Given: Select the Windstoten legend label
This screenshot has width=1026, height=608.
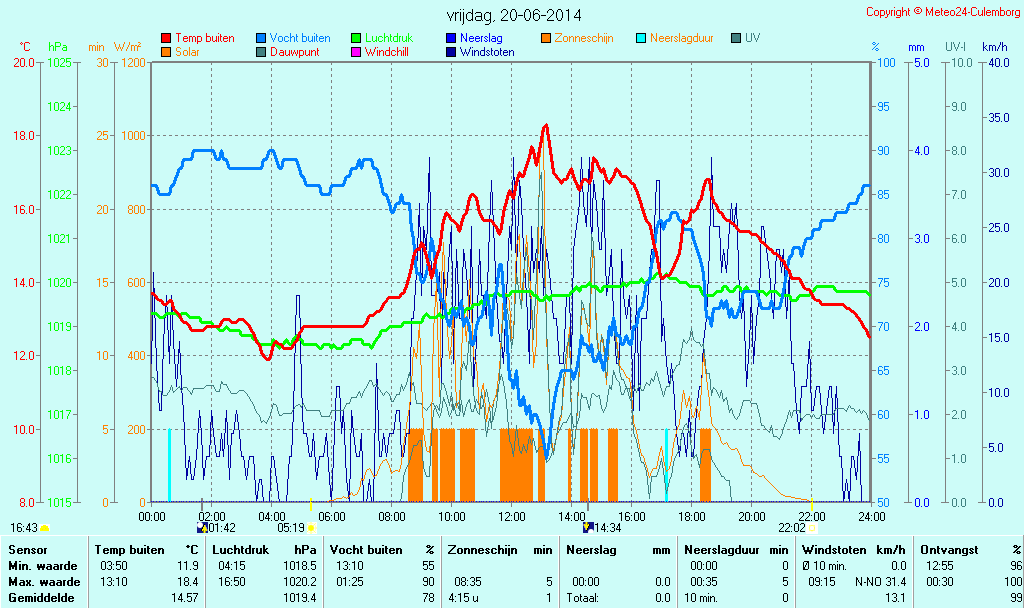Looking at the screenshot, I should (x=487, y=52).
